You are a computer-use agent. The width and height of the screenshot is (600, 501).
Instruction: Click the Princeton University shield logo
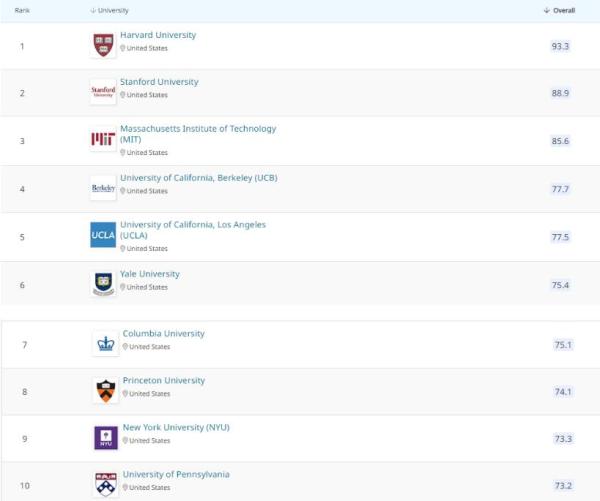click(x=106, y=390)
